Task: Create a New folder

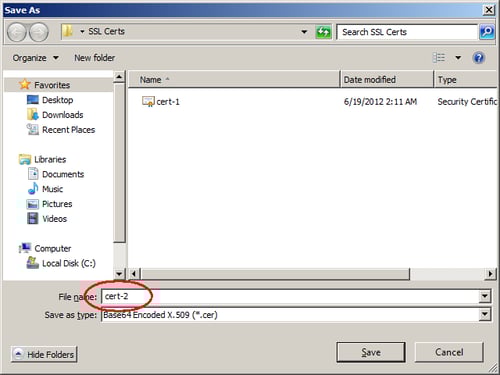Action: pos(95,58)
